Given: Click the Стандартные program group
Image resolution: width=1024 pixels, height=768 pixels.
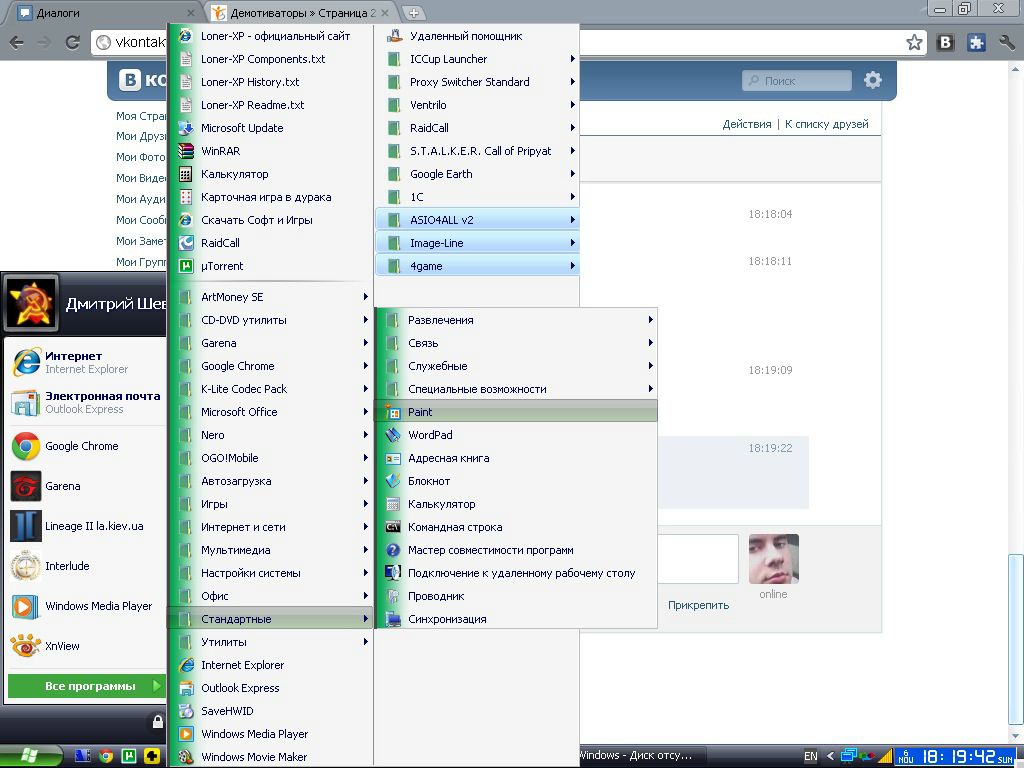Looking at the screenshot, I should tap(270, 619).
